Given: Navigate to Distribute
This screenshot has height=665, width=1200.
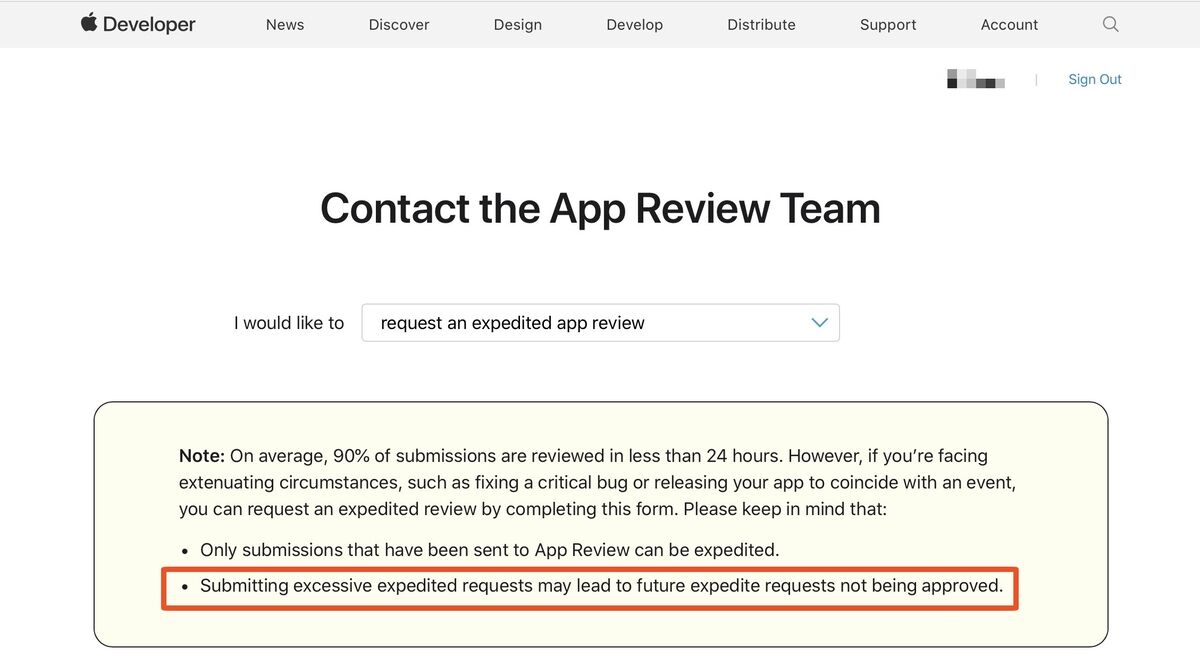Looking at the screenshot, I should [762, 24].
